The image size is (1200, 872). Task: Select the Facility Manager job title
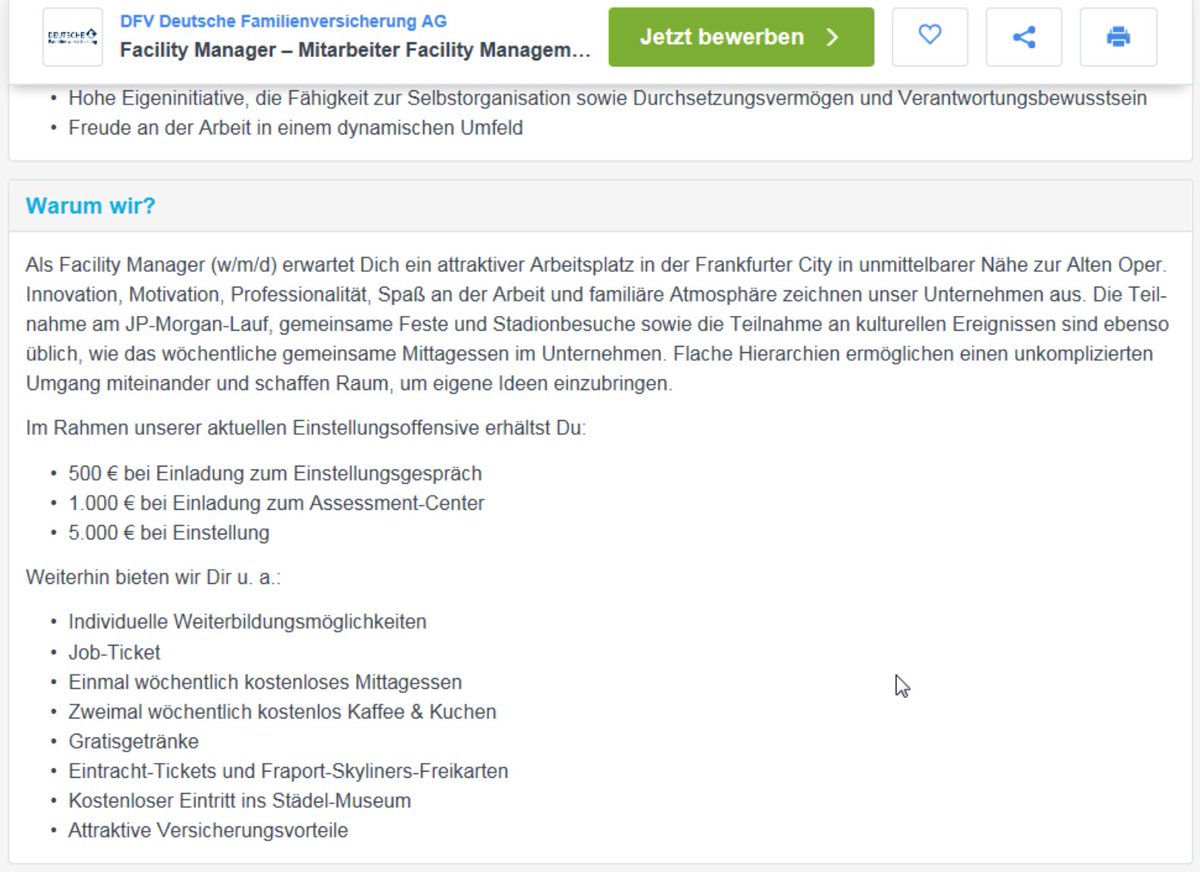click(x=355, y=50)
